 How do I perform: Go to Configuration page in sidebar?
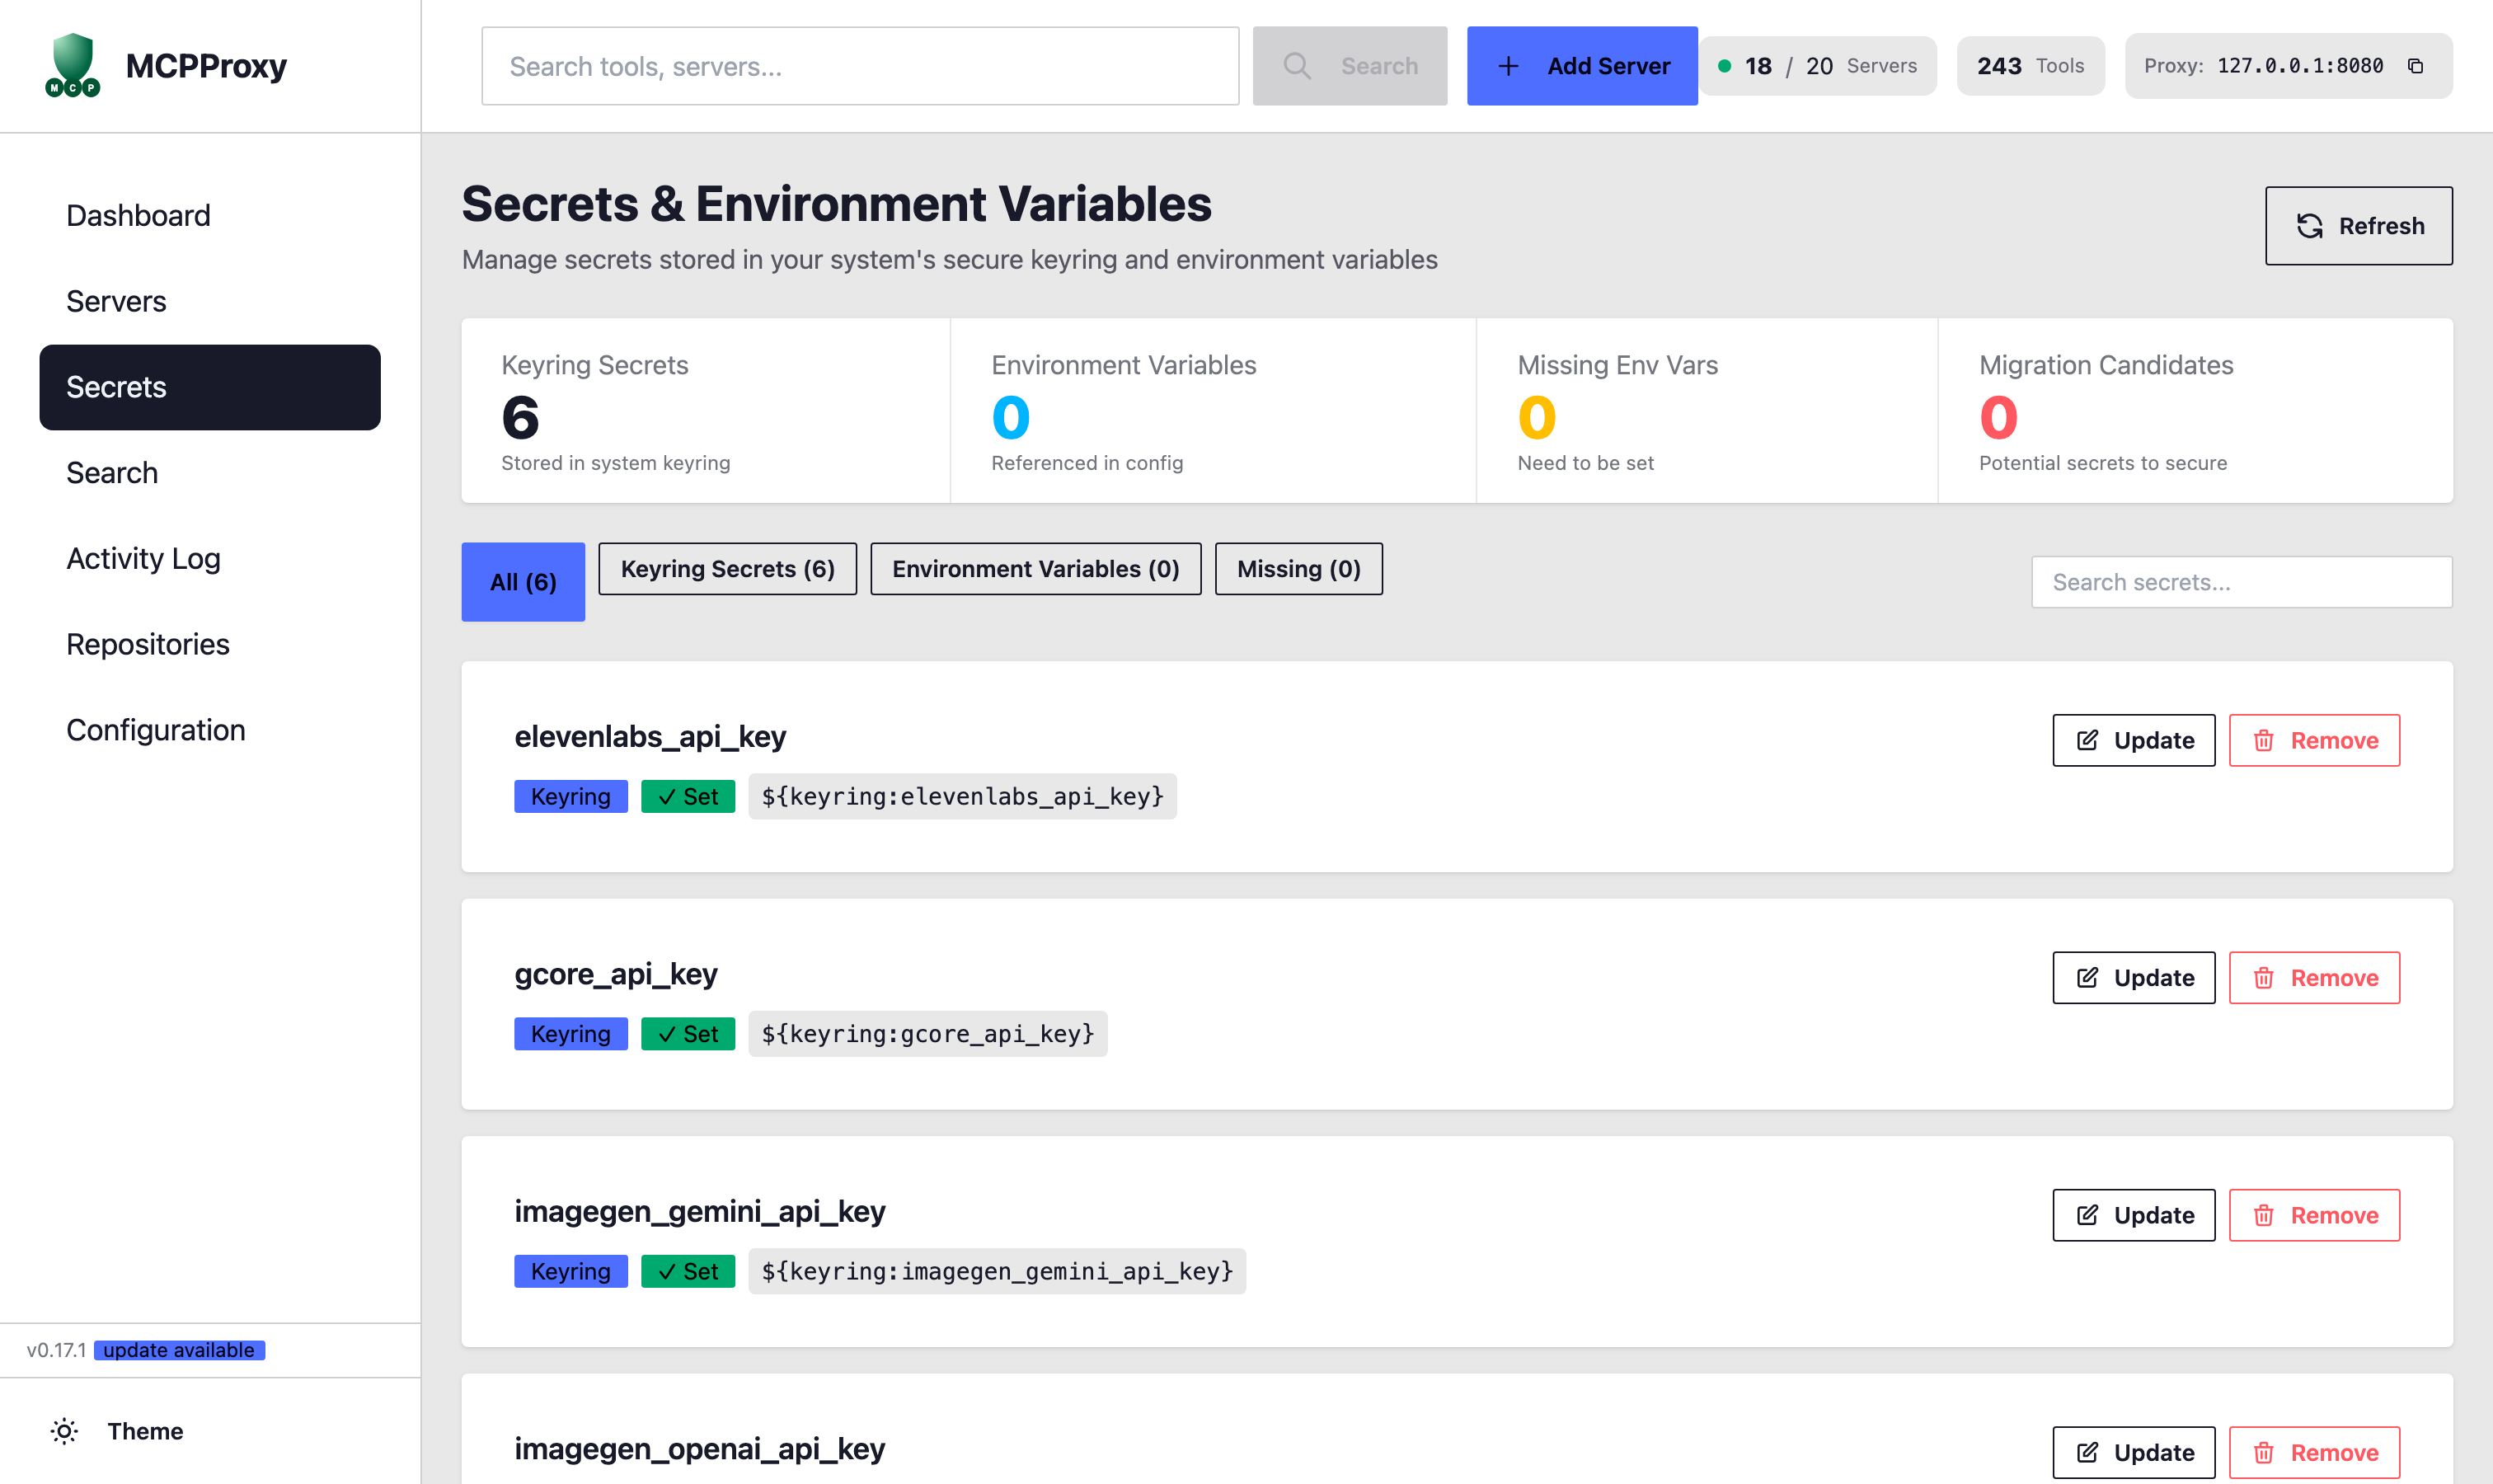point(155,730)
